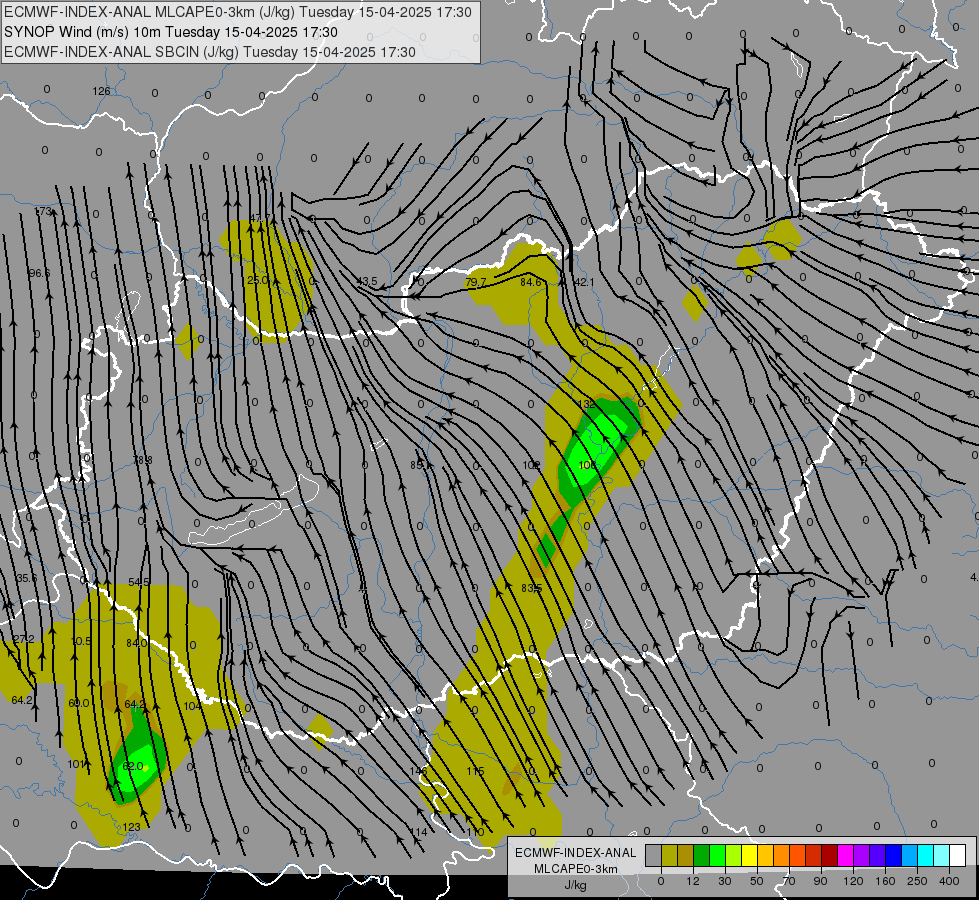
Task: Select the pure yellow swatch ending at 50
Action: (749, 855)
